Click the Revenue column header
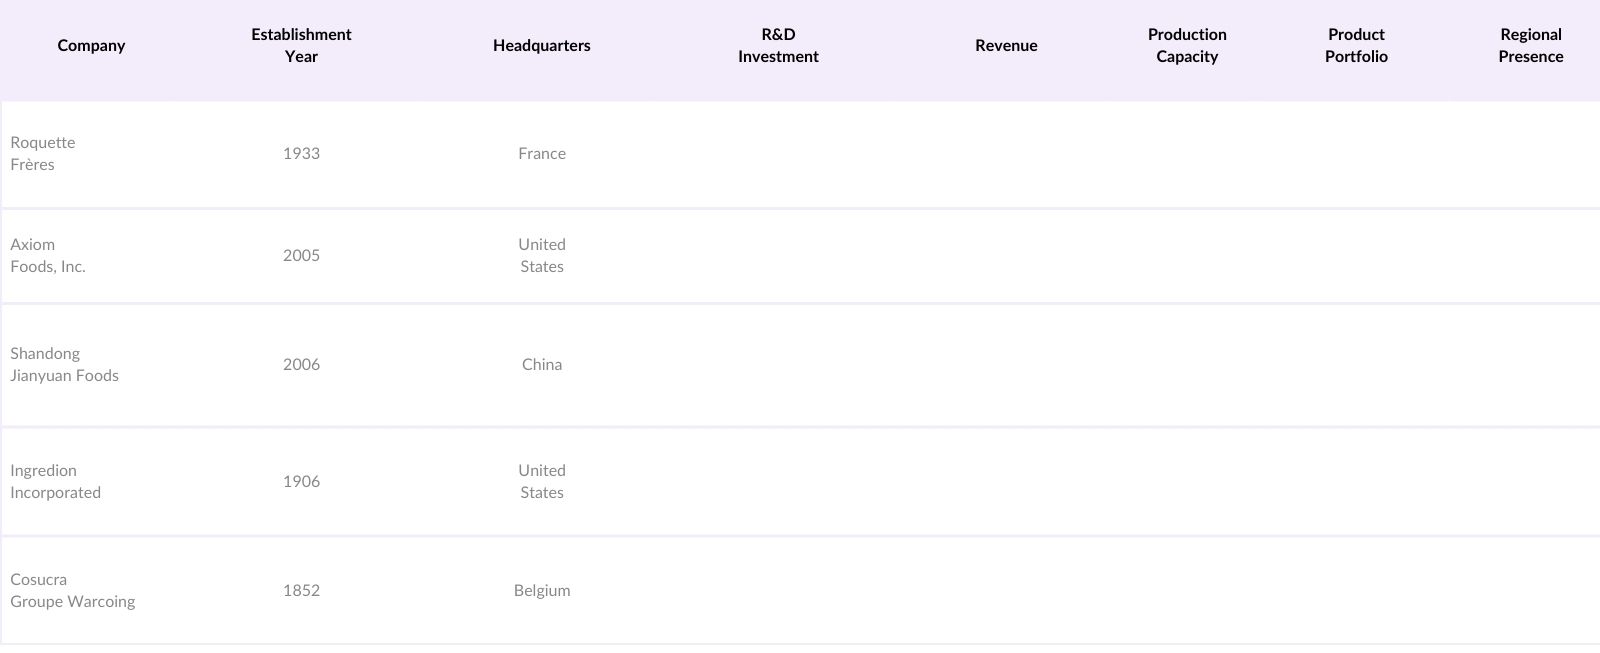This screenshot has height=653, width=1600. tap(1006, 46)
